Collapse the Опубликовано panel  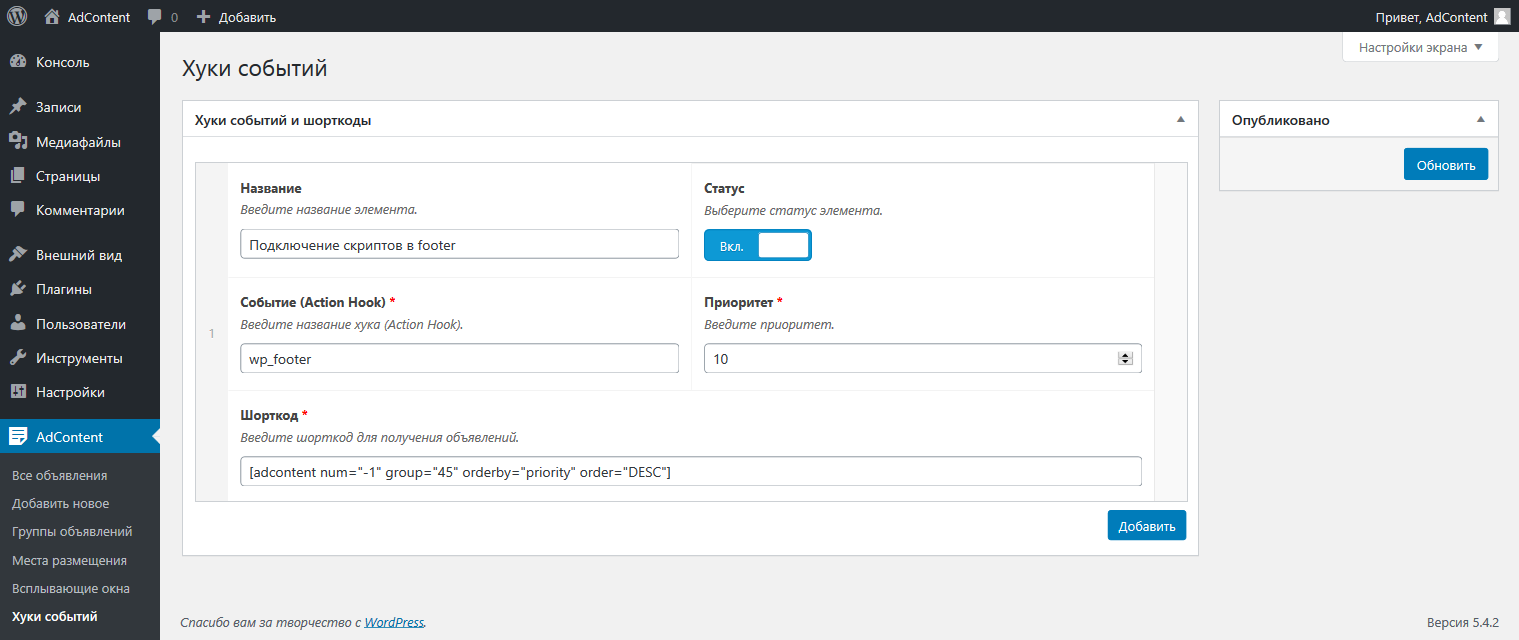[x=1481, y=120]
